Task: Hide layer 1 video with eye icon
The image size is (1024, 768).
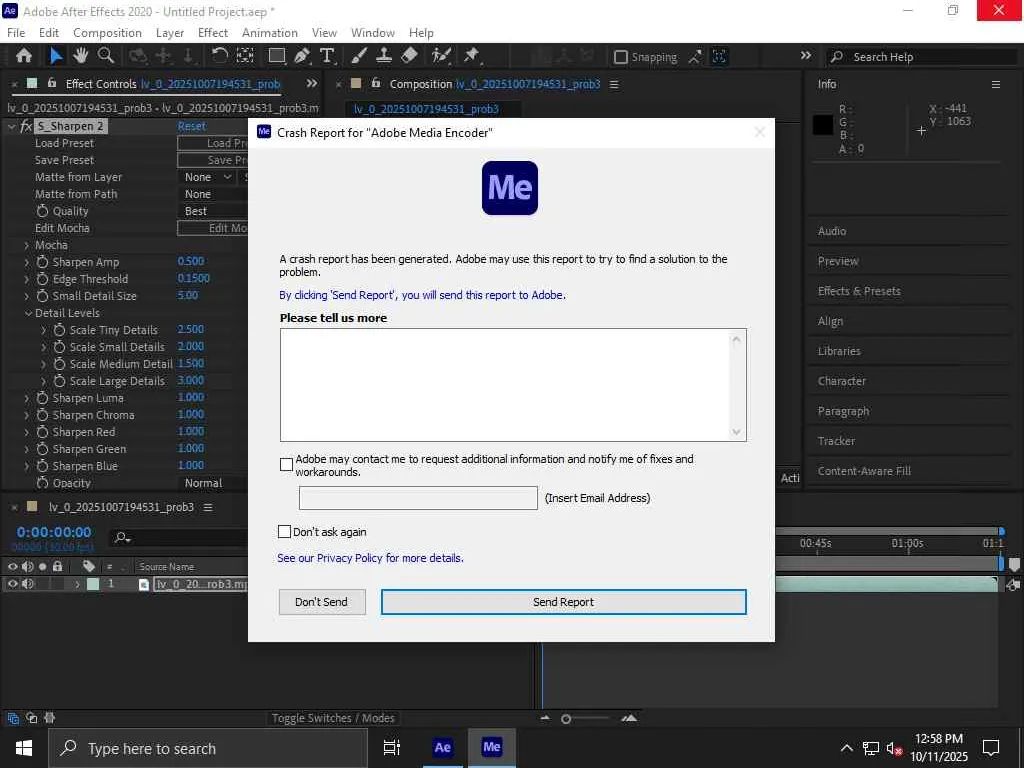Action: click(x=13, y=584)
